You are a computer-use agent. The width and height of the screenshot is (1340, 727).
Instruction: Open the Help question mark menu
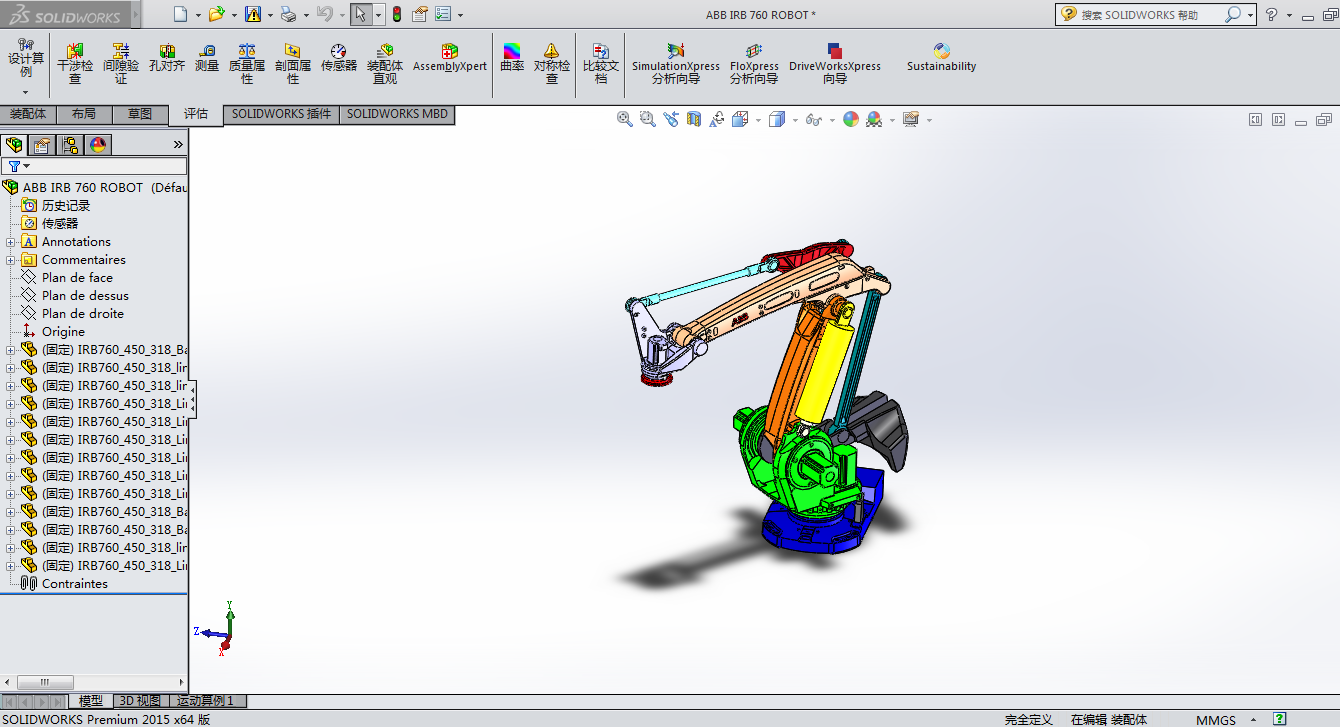pyautogui.click(x=1271, y=15)
